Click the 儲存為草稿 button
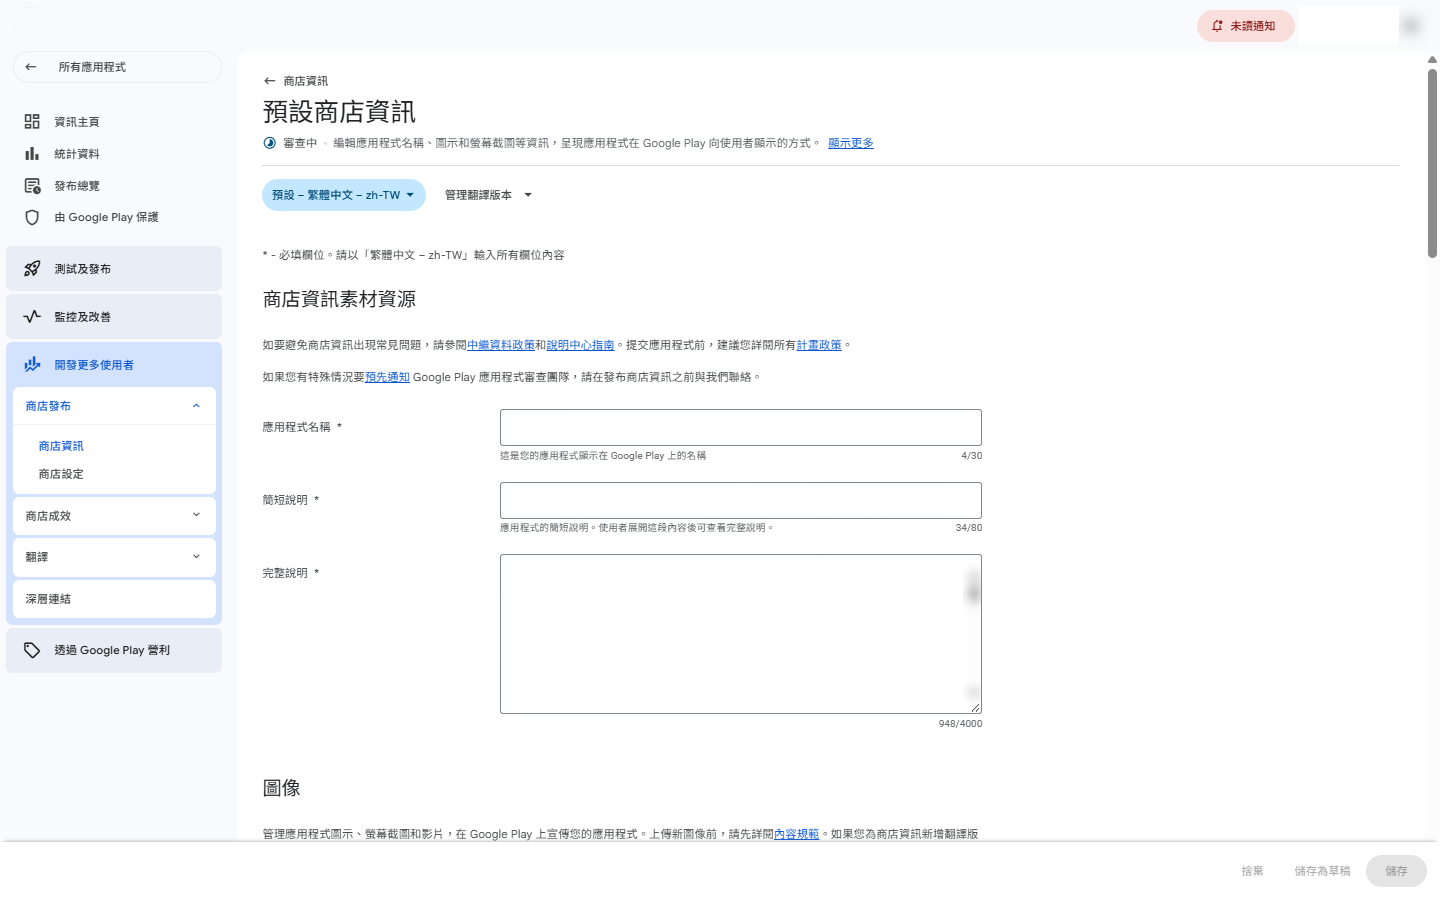This screenshot has height=900, width=1440. tap(1322, 871)
